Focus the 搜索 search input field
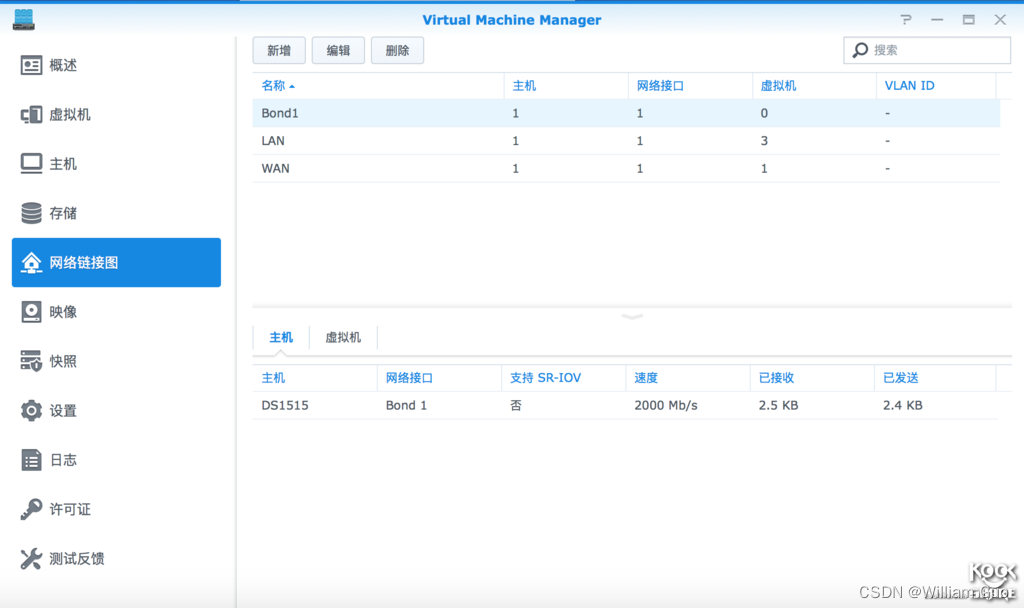Screen dimensions: 1024x608 point(937,50)
